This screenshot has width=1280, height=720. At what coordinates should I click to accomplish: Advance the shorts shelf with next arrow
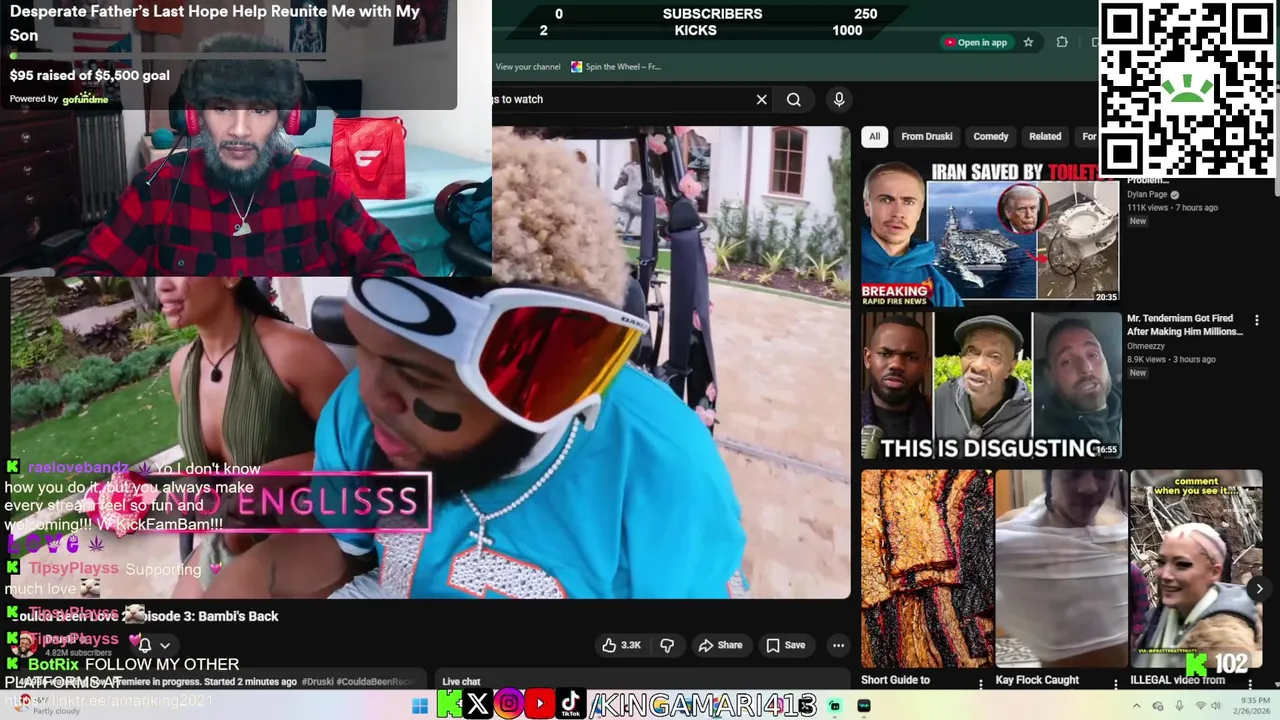(1259, 589)
